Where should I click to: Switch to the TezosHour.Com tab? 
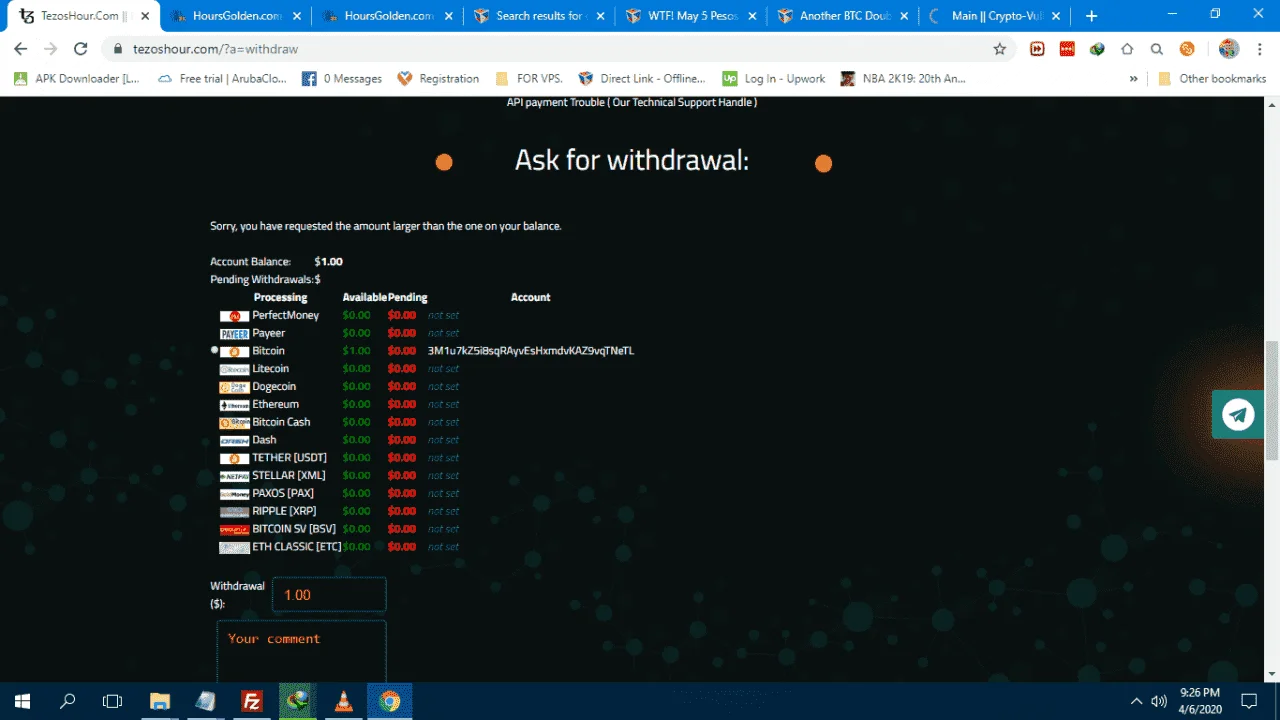(x=80, y=16)
